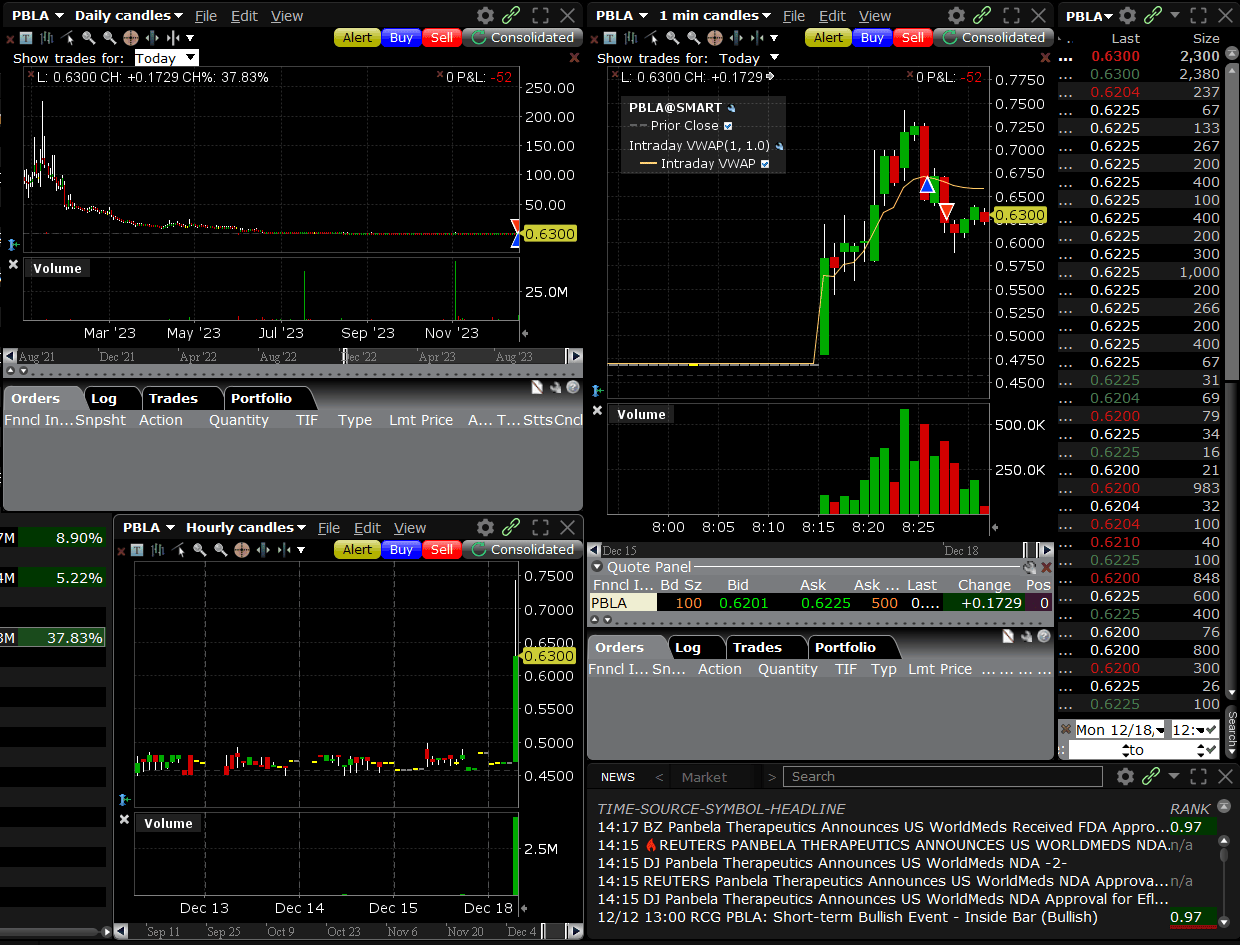This screenshot has width=1240, height=945.
Task: Click text tool icon in Hourly candles toolbar
Action: 136,550
